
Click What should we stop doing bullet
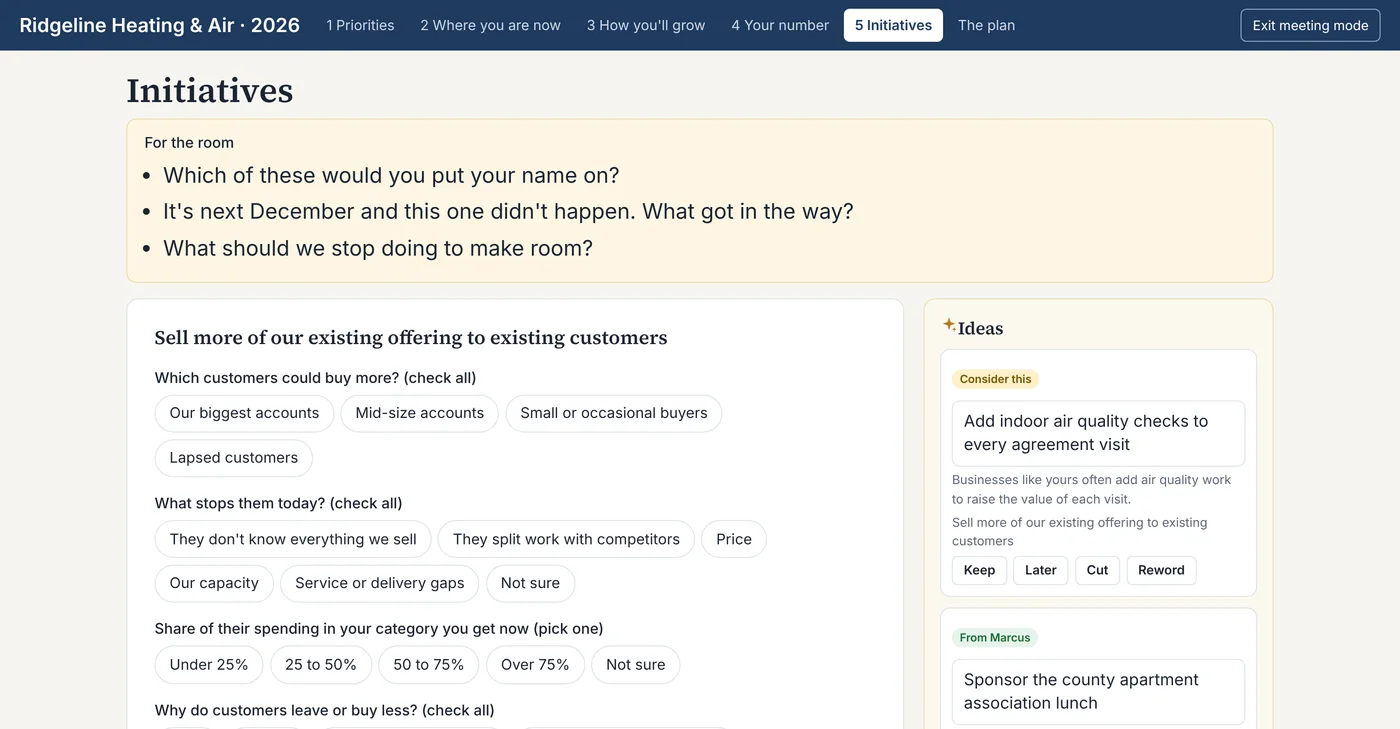click(x=378, y=248)
